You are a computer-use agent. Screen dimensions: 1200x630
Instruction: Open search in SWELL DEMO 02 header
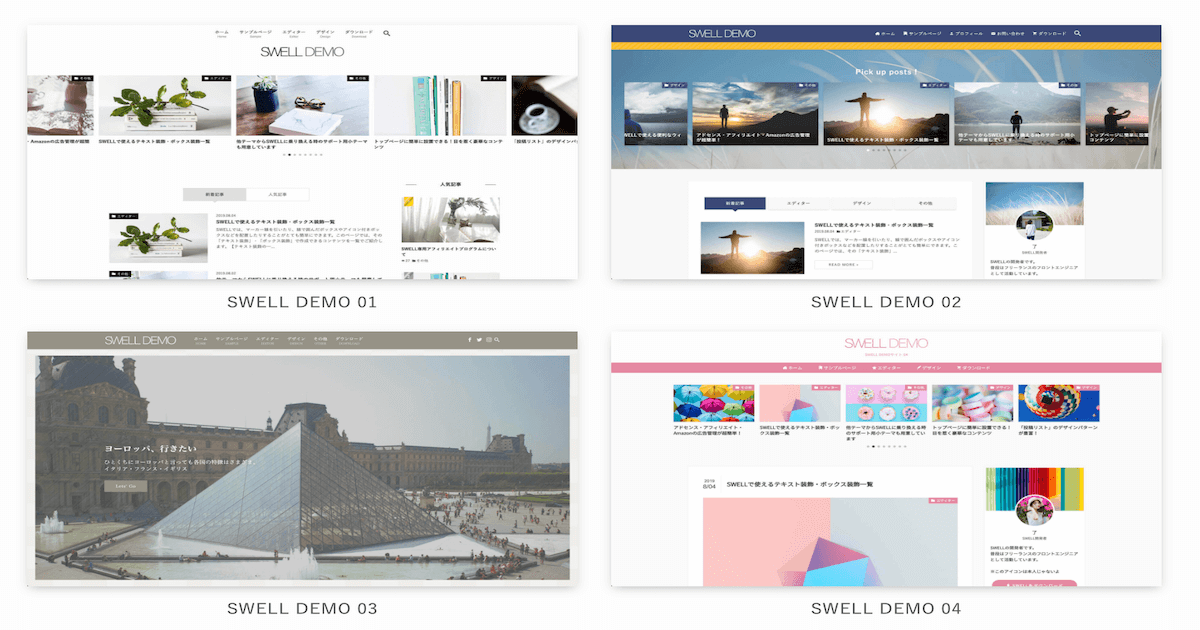[x=1077, y=33]
